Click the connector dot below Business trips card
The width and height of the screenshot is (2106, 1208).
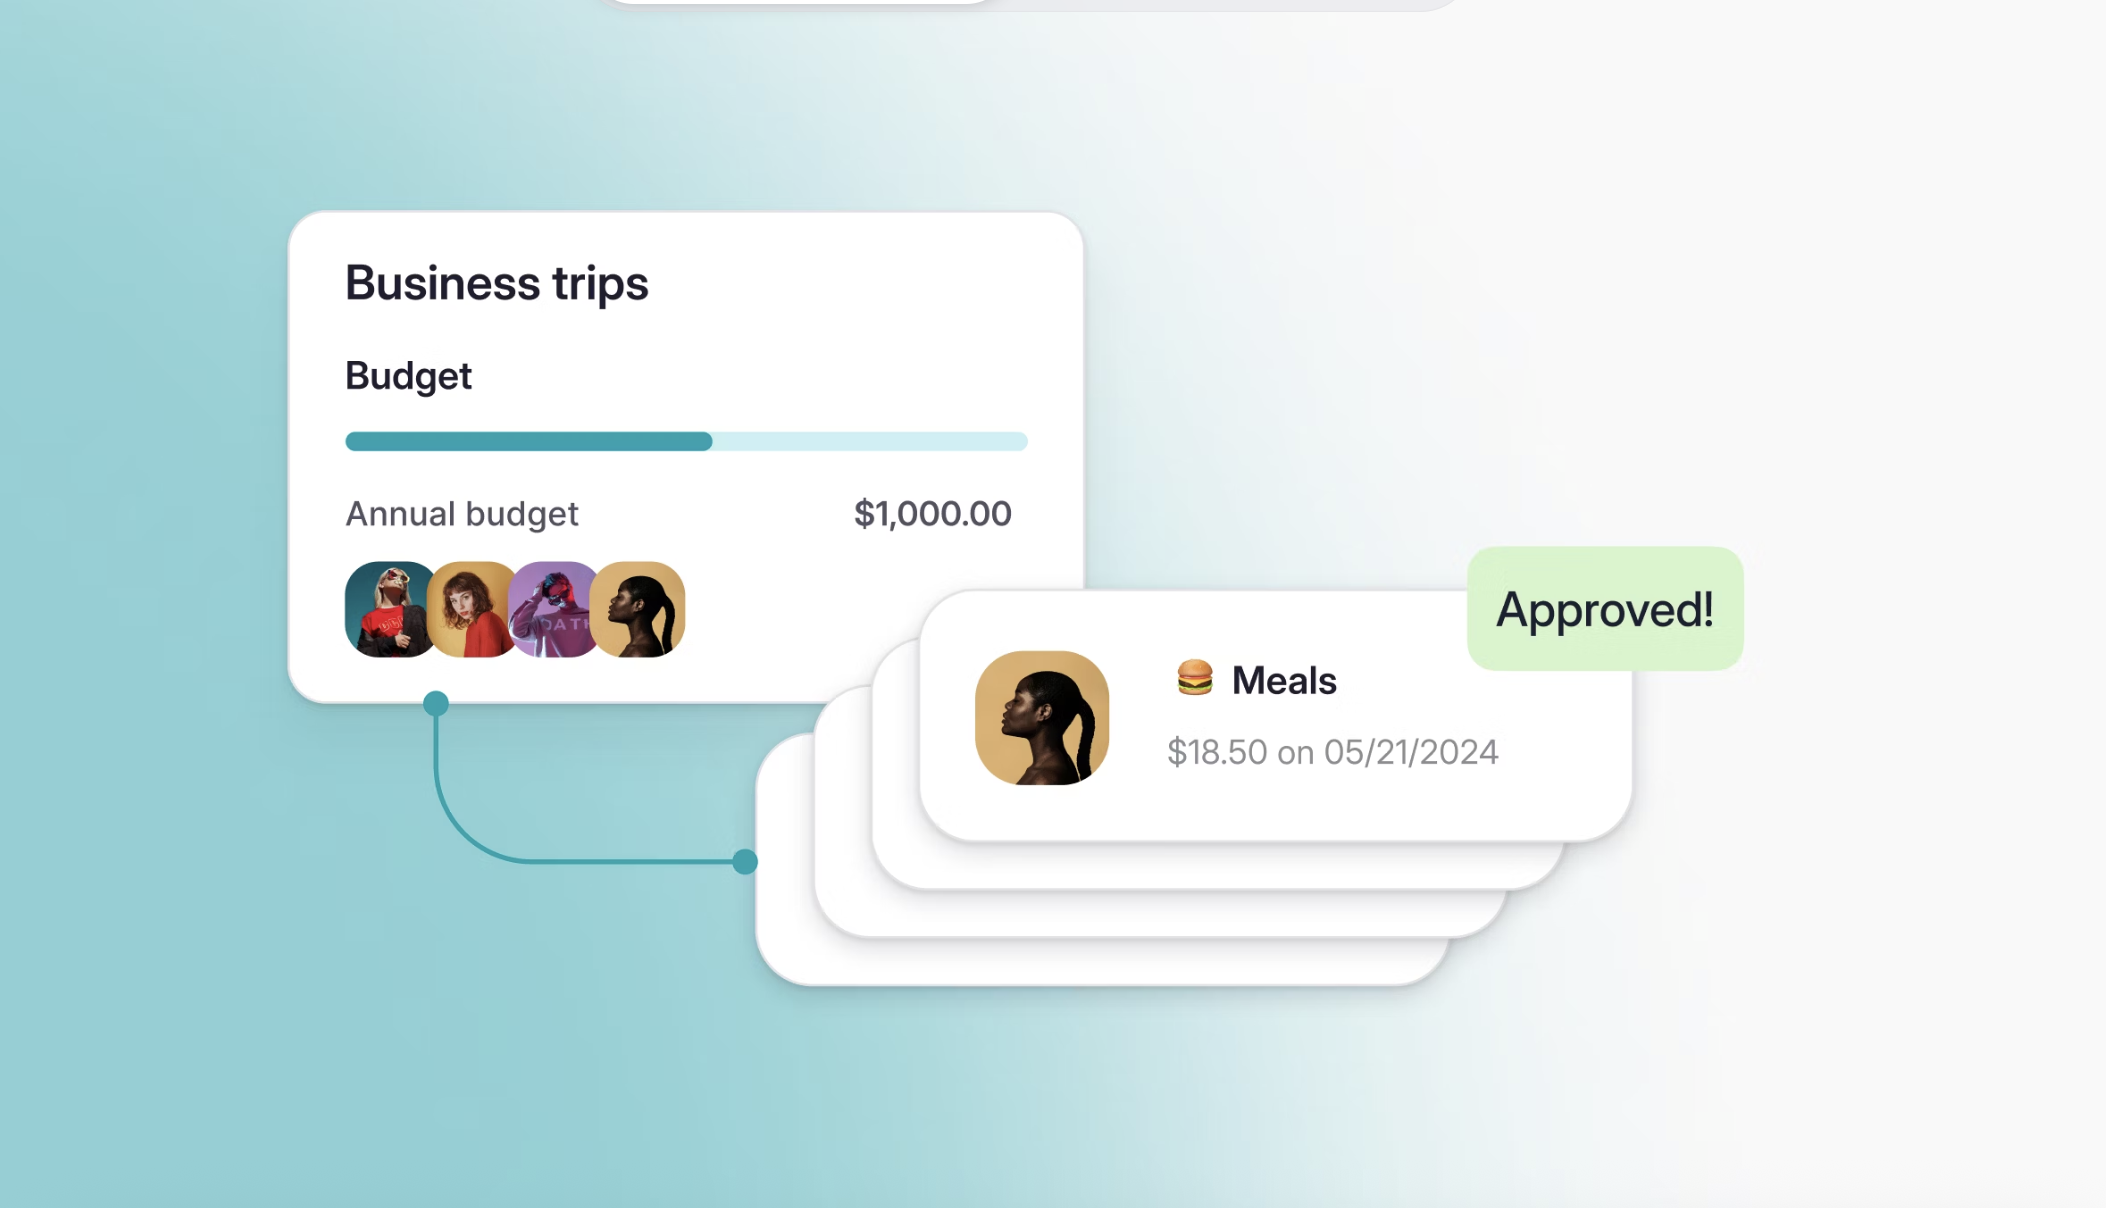[x=436, y=703]
